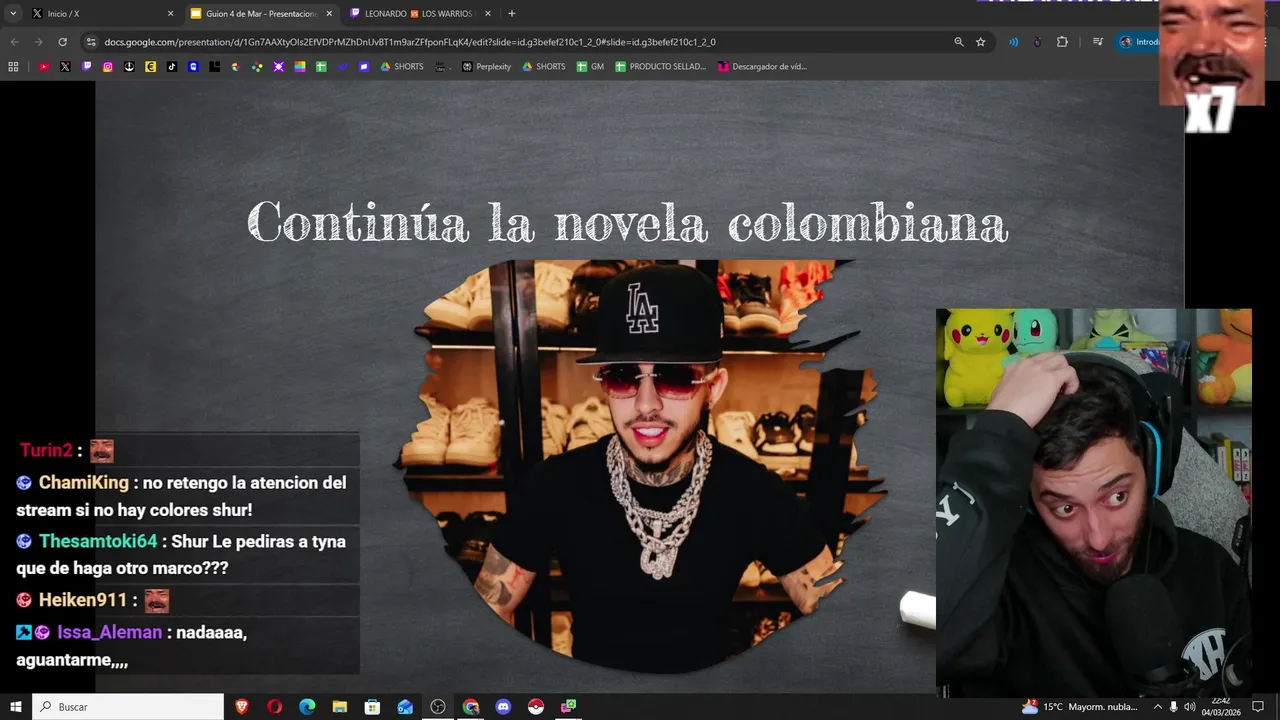Launch Brave from the taskbar

(x=242, y=707)
